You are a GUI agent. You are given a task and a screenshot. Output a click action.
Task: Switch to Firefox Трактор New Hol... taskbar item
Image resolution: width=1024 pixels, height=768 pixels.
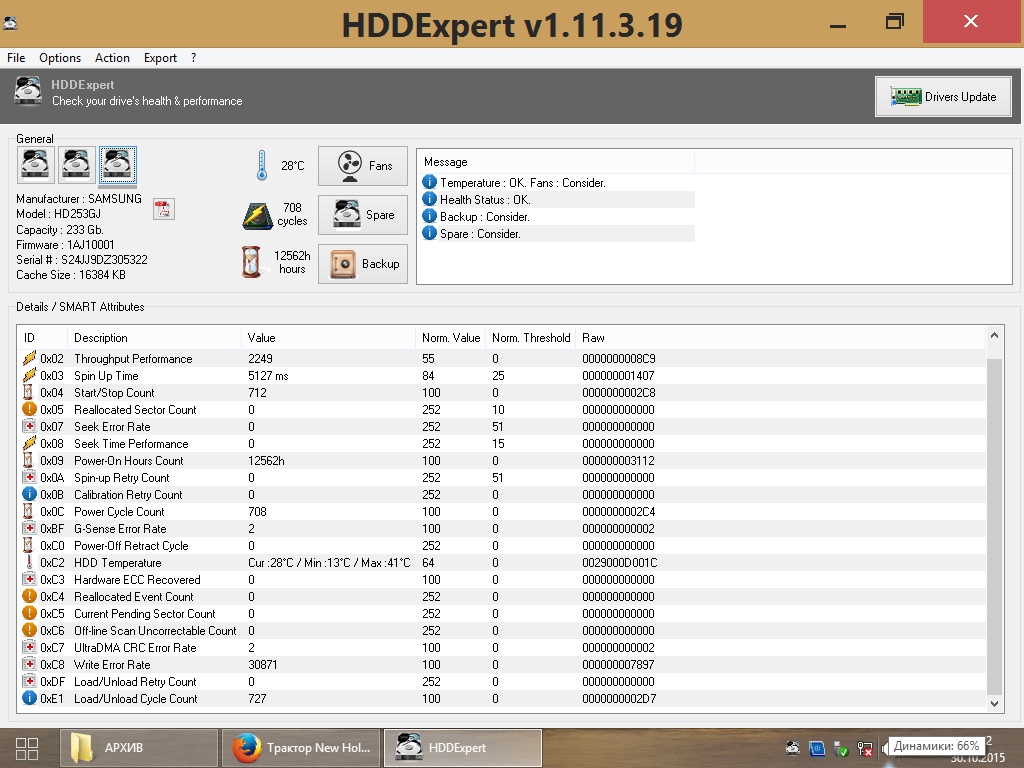coord(301,748)
